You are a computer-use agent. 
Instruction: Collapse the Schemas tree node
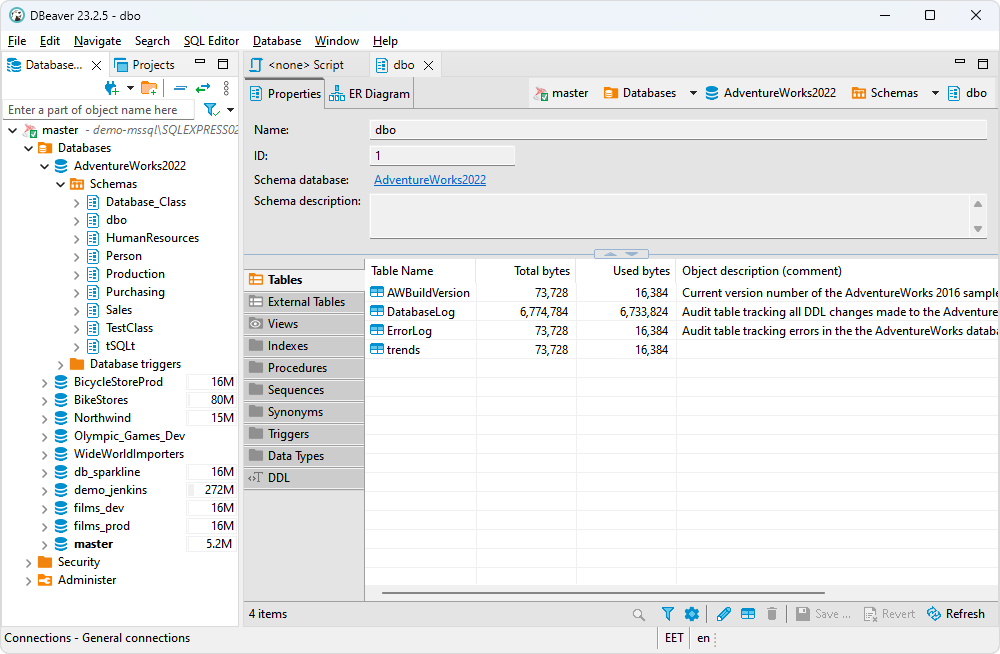click(61, 184)
